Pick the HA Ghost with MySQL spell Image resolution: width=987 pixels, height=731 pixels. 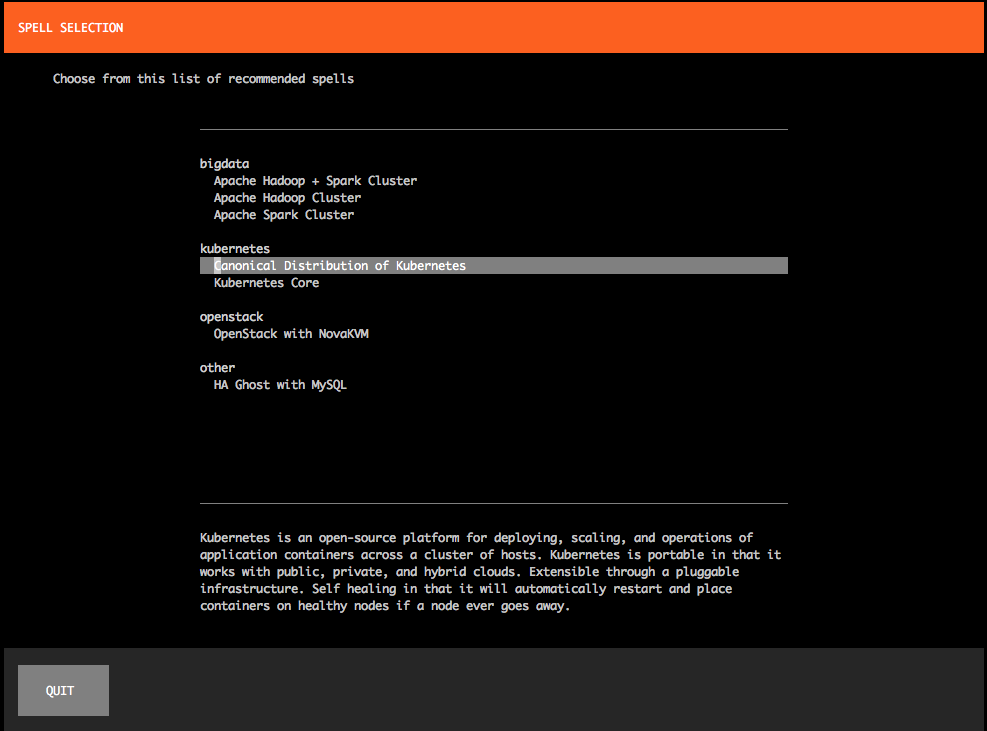[x=280, y=385]
